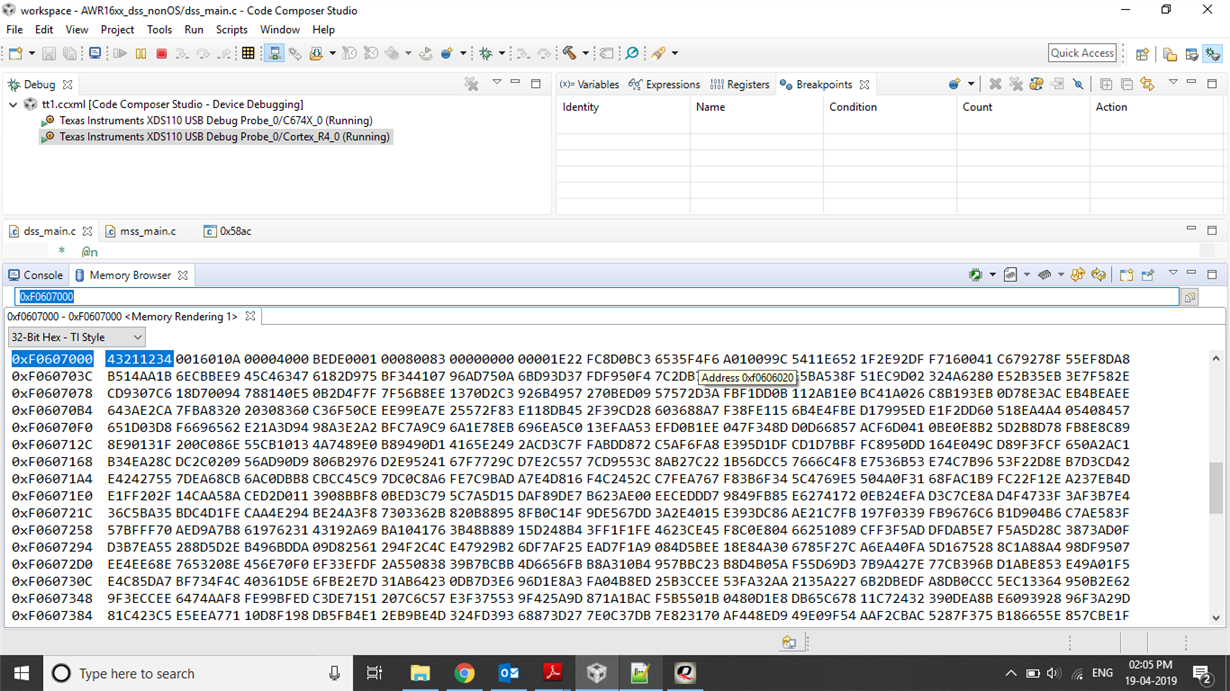
Task: Click Remove All Terminated in Debug view
Action: click(471, 84)
